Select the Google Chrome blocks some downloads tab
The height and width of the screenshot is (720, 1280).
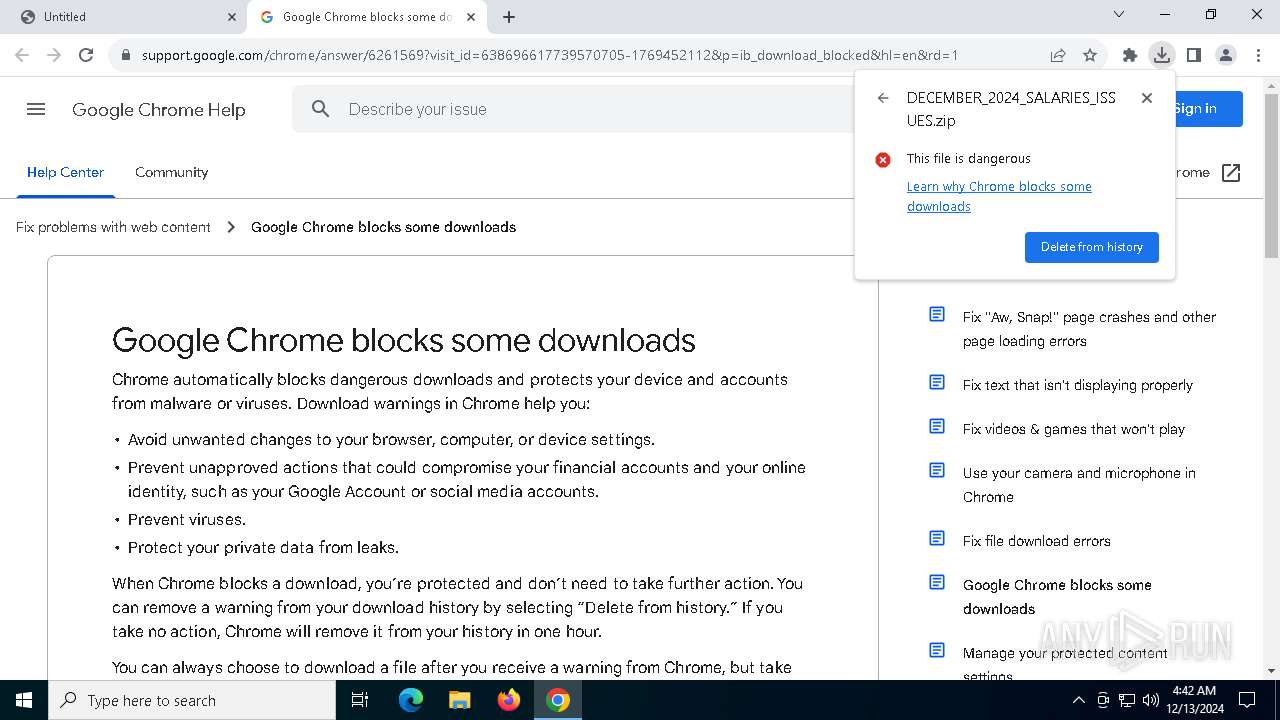[366, 17]
